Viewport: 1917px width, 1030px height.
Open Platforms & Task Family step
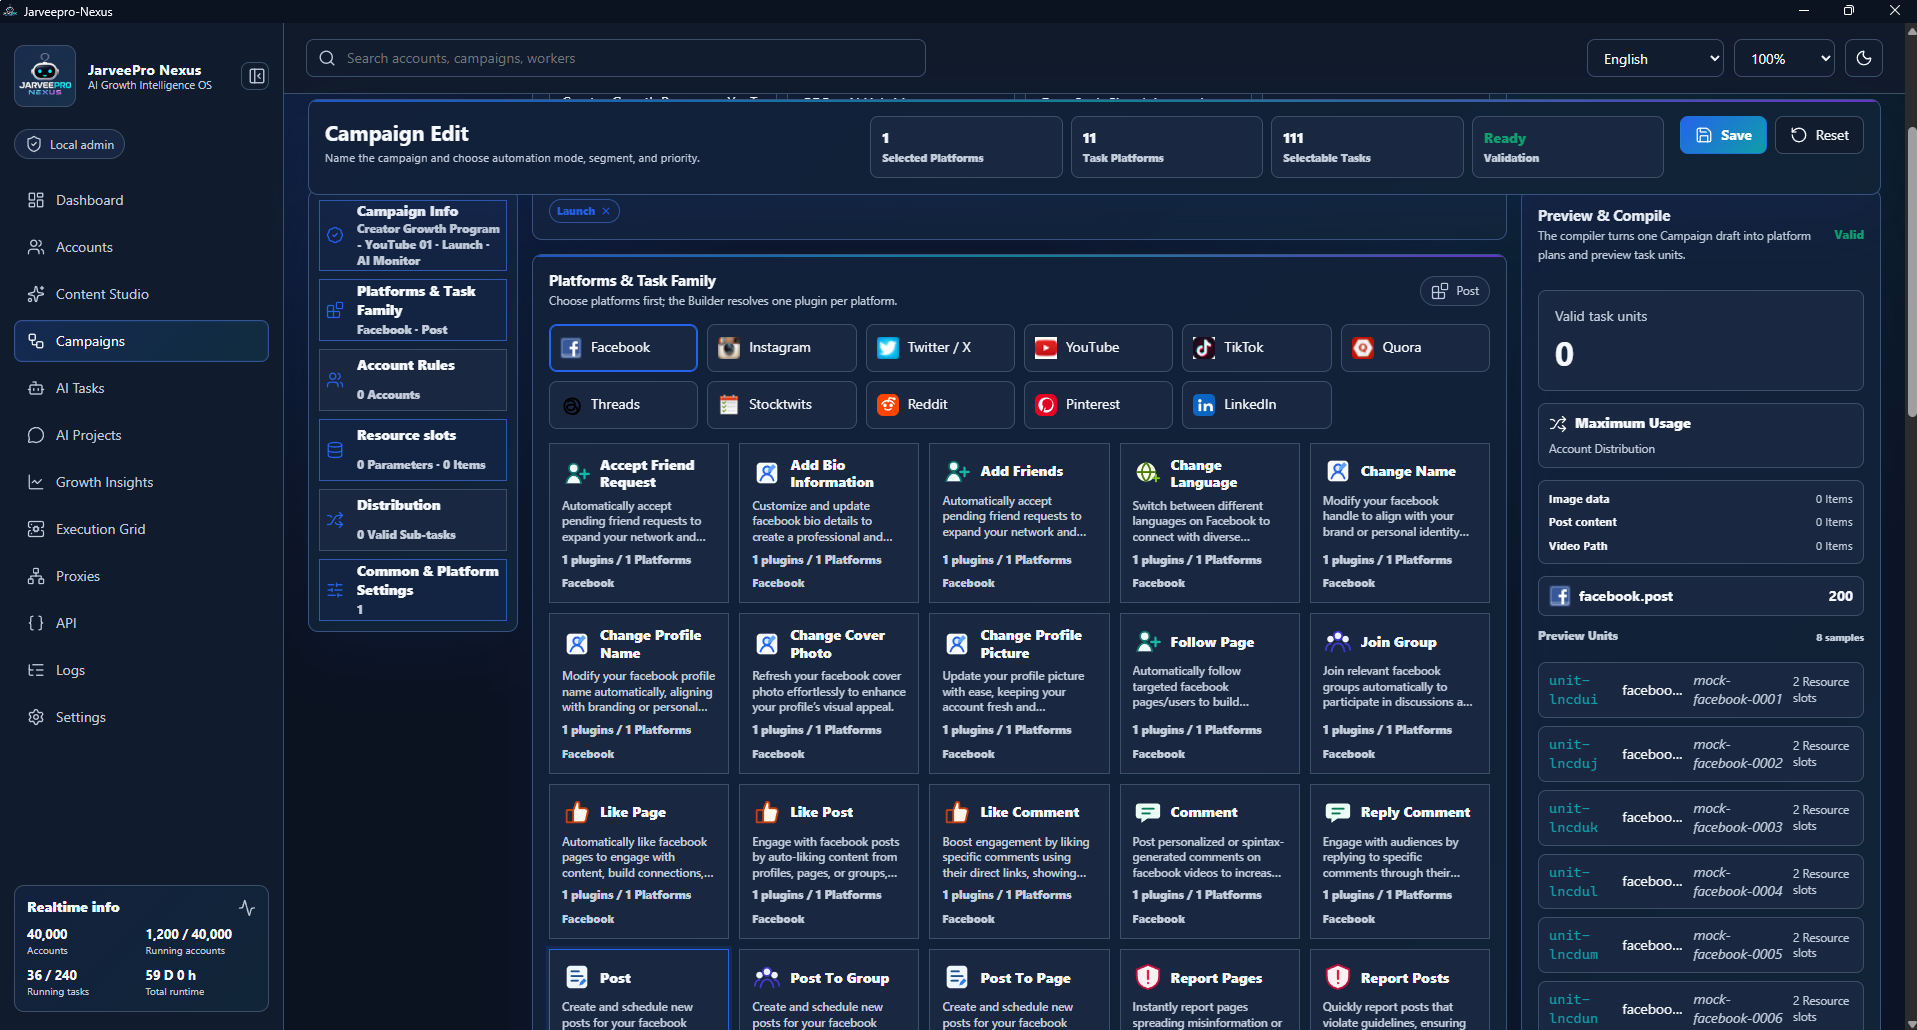point(413,310)
